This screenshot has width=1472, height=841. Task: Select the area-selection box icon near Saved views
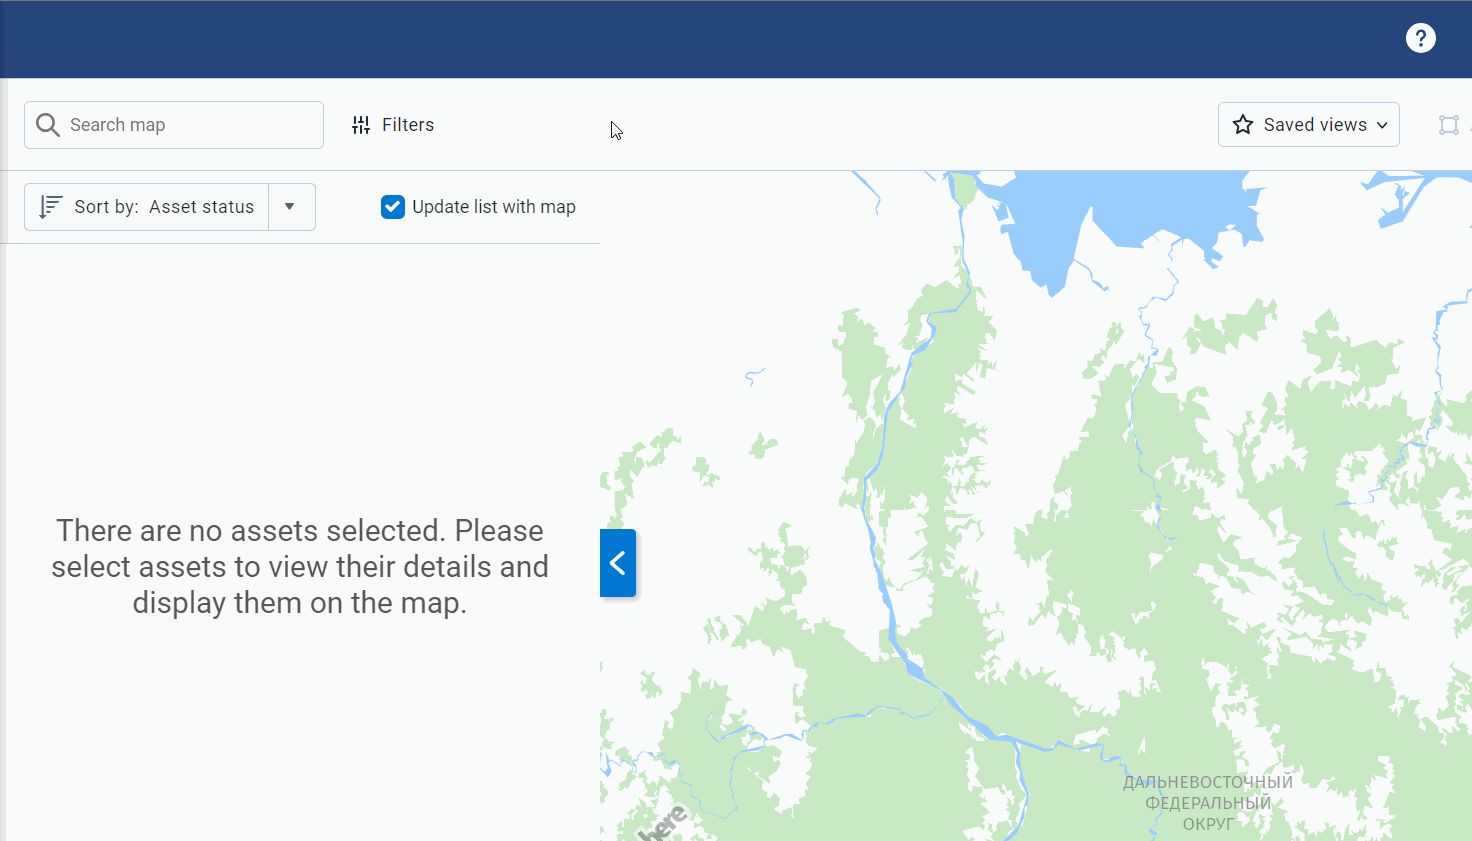click(x=1449, y=124)
